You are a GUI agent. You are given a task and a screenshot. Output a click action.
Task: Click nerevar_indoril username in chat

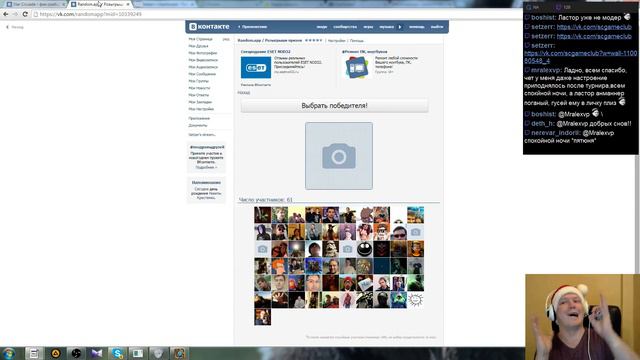pos(556,133)
